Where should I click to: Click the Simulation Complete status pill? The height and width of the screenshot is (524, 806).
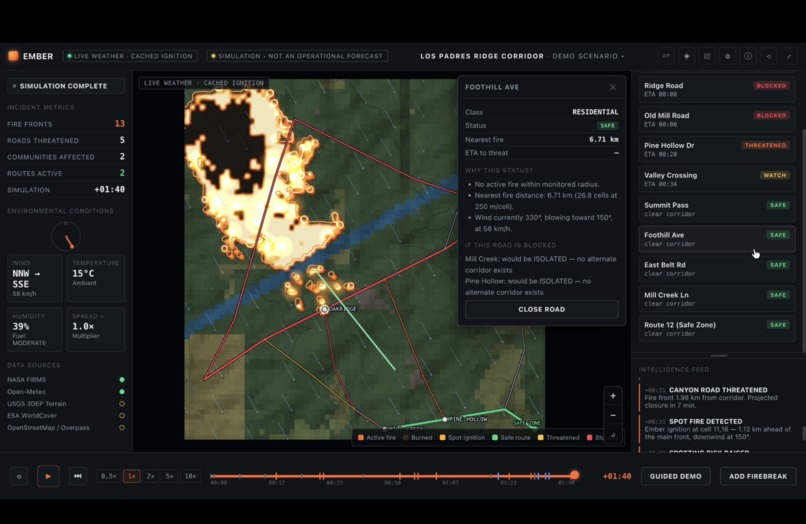coord(66,86)
